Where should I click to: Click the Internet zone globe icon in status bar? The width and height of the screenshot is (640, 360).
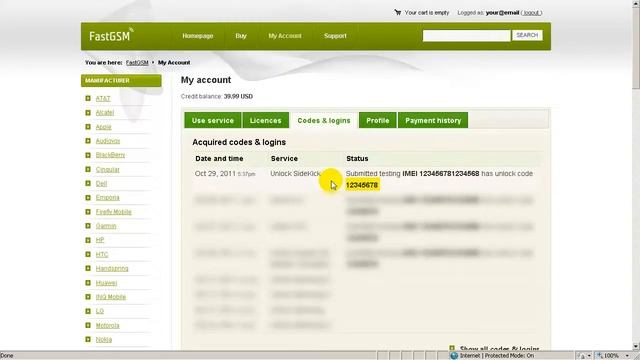pyautogui.click(x=454, y=356)
